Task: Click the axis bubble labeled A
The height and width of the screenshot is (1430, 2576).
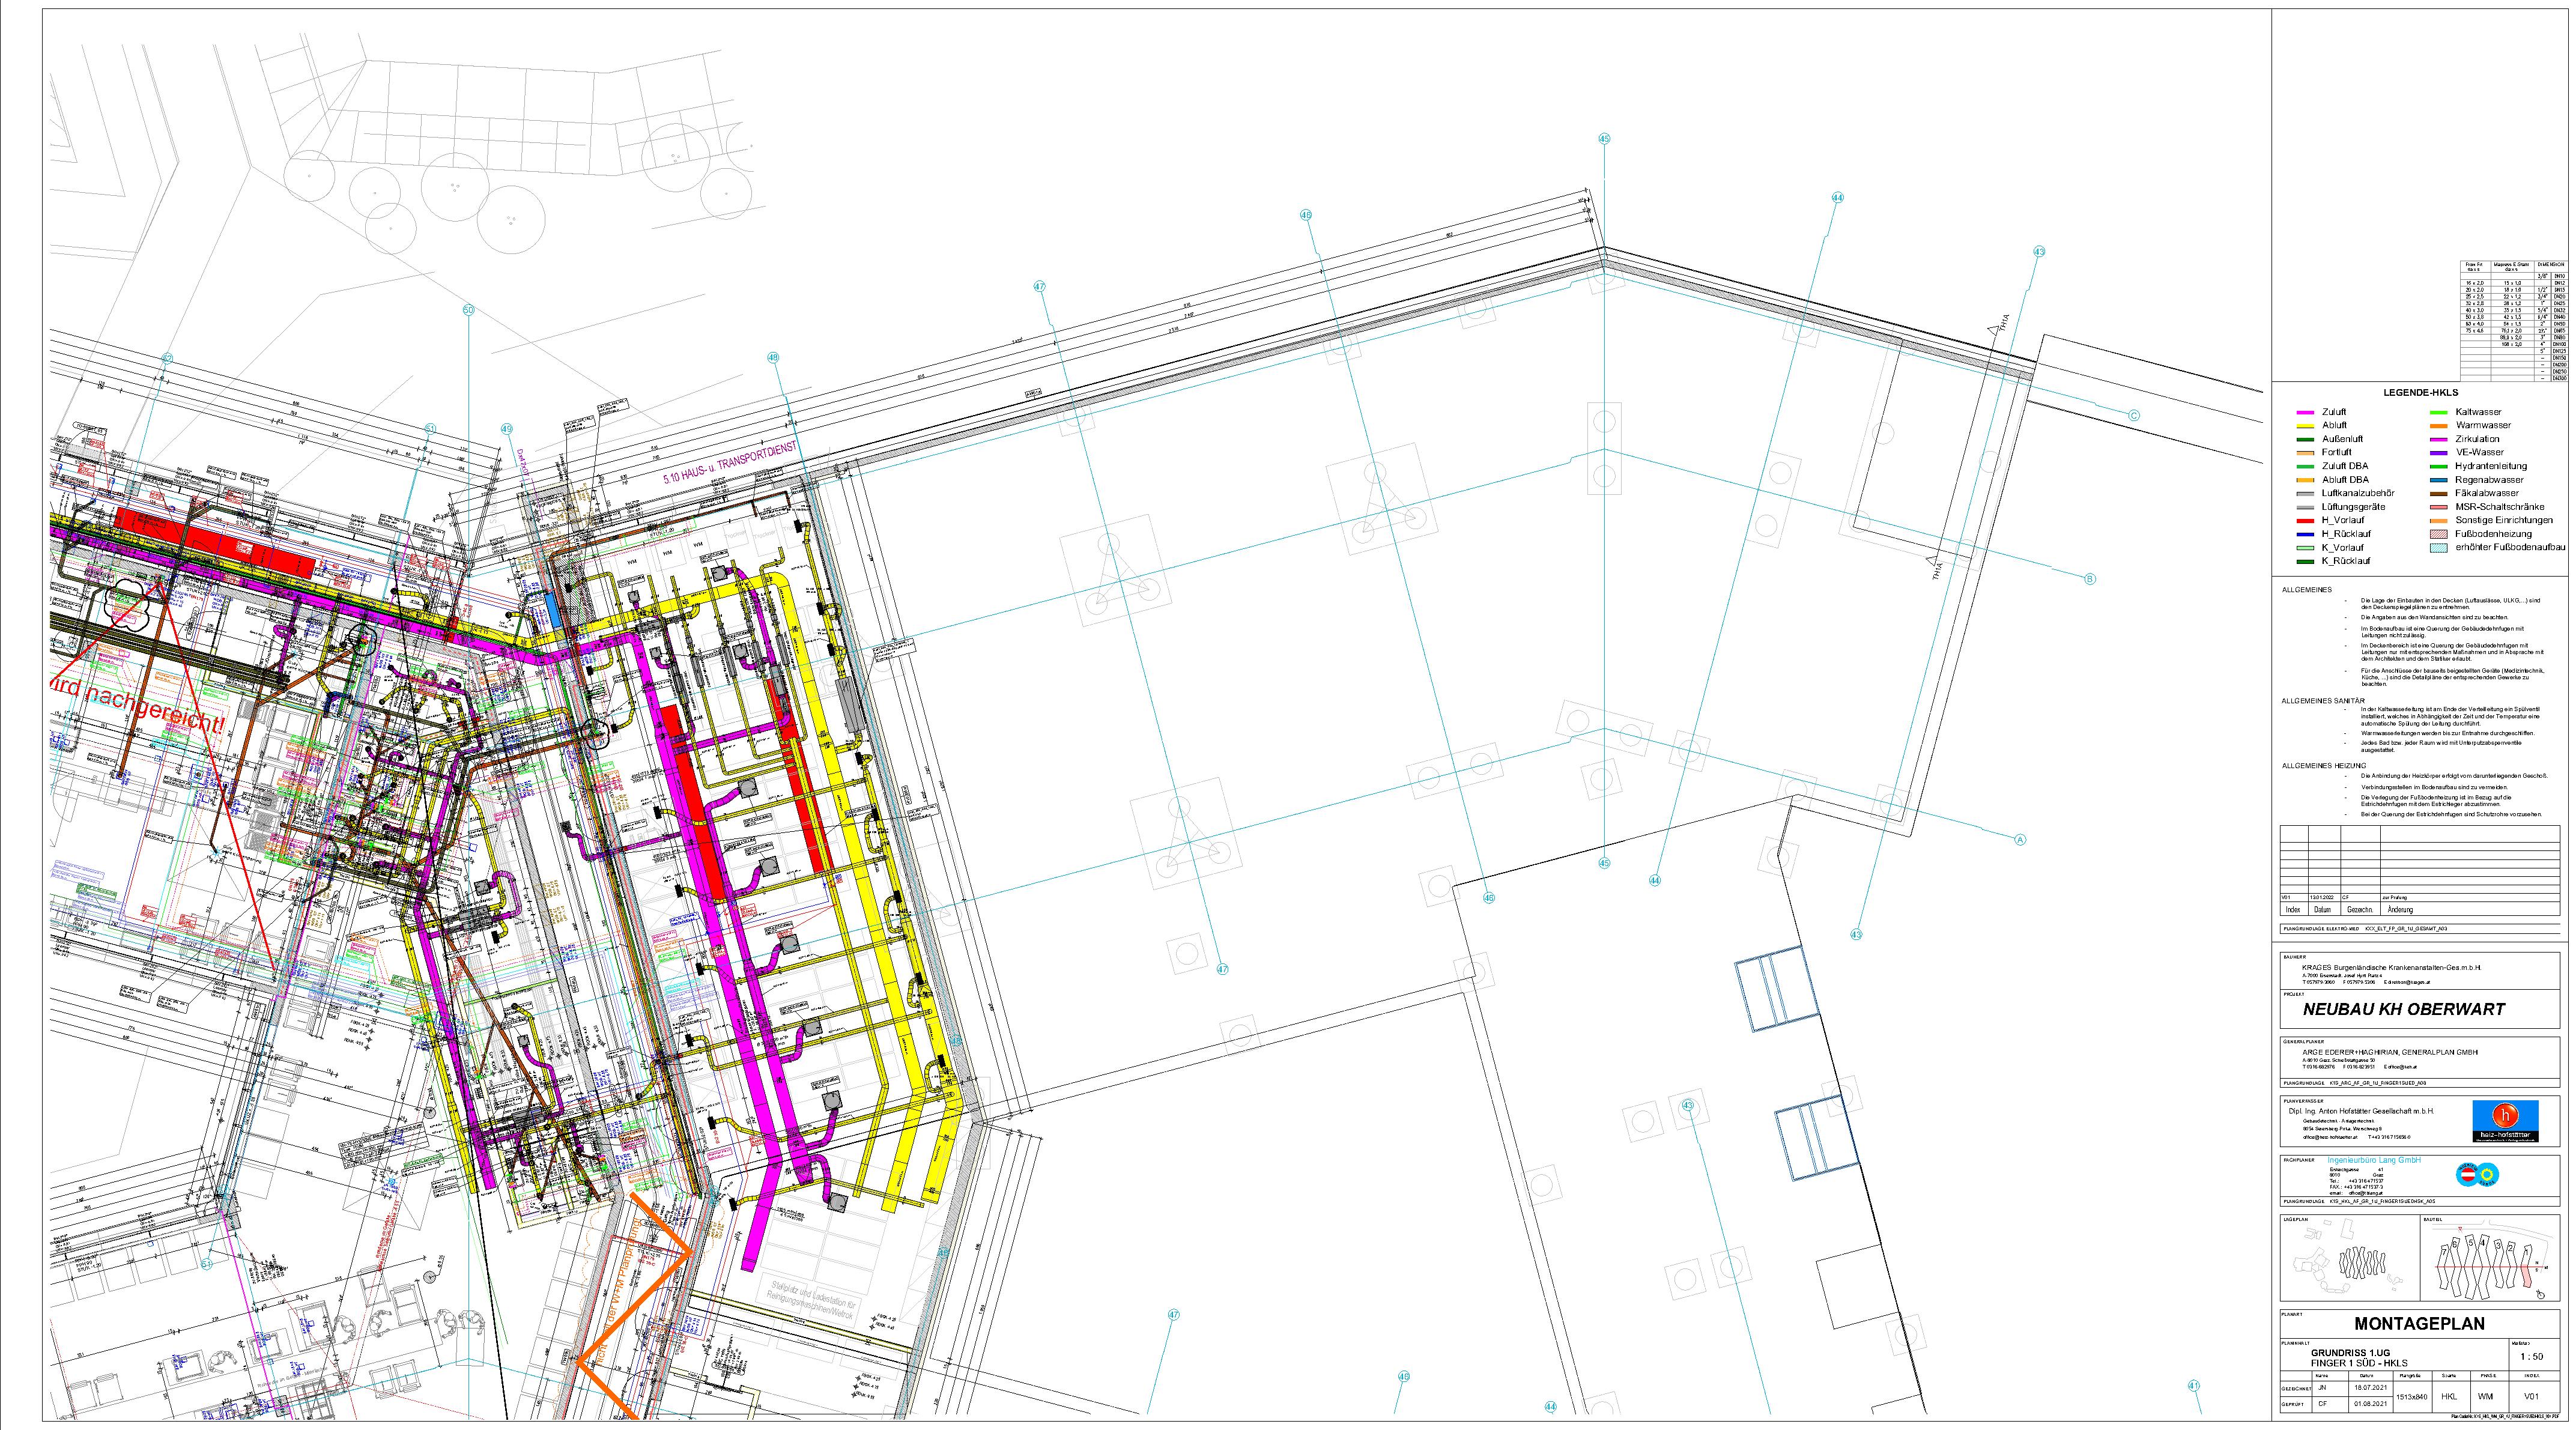Action: [x=2019, y=840]
